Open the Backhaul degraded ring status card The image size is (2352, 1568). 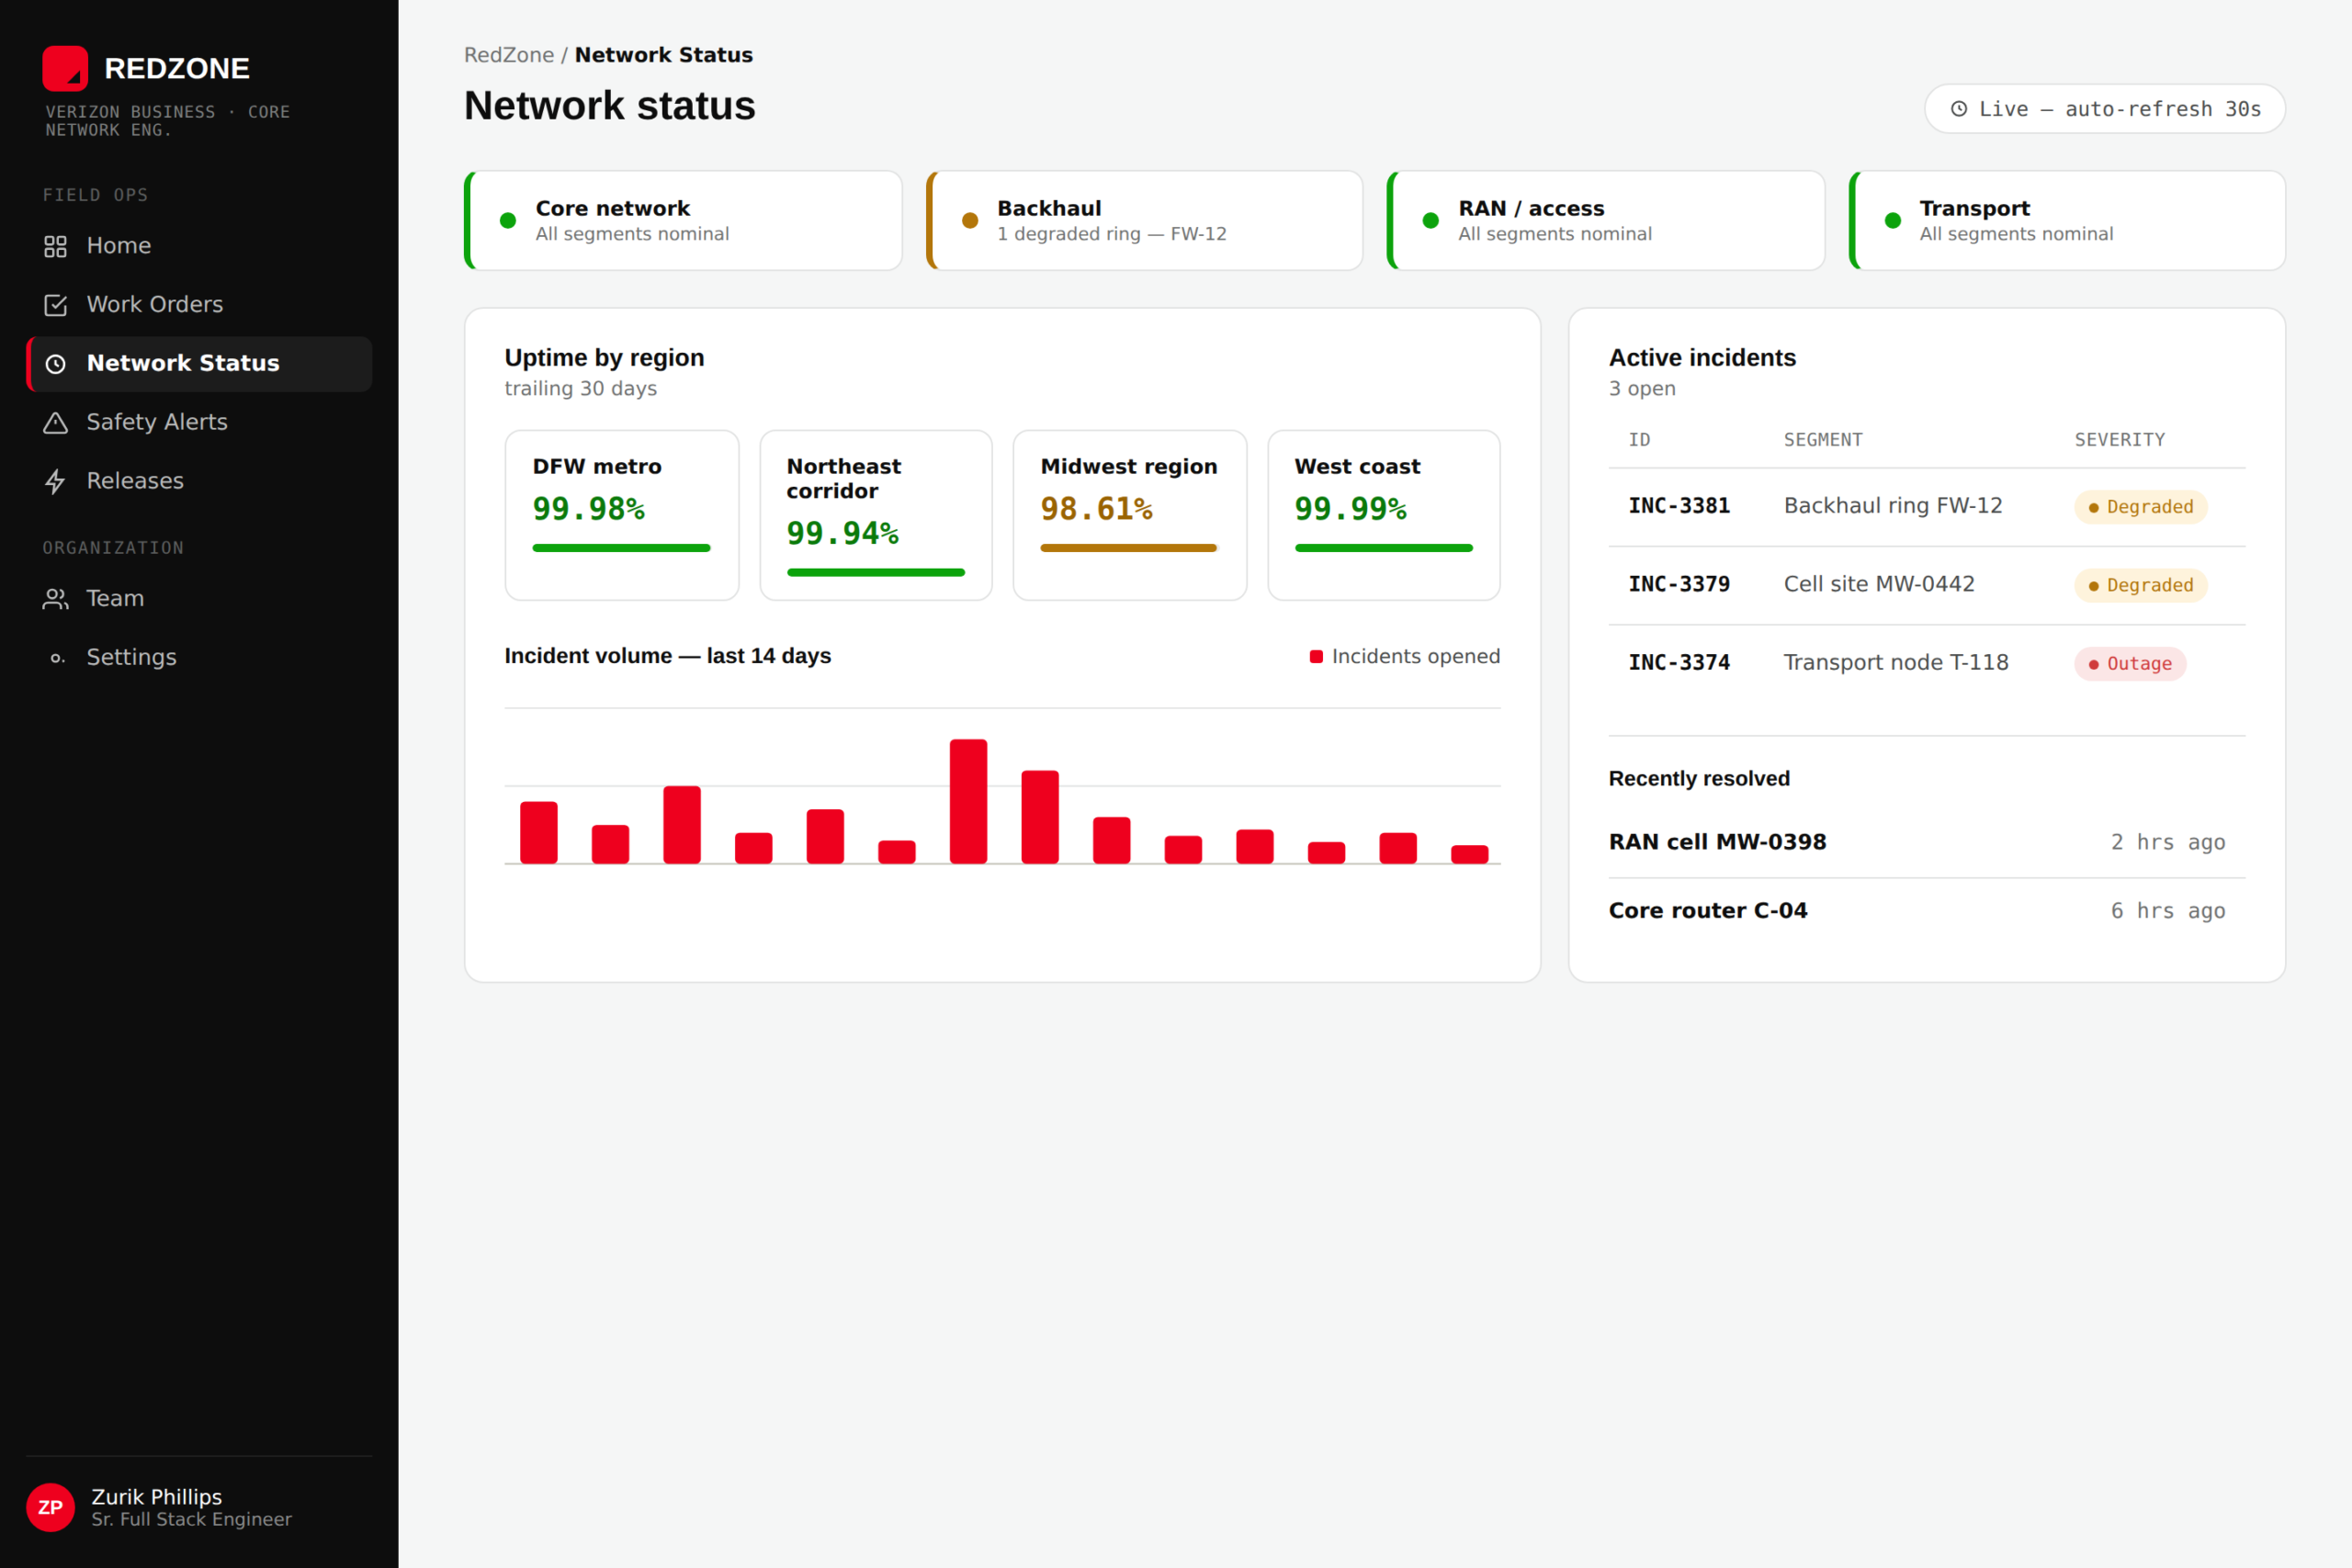[1144, 220]
